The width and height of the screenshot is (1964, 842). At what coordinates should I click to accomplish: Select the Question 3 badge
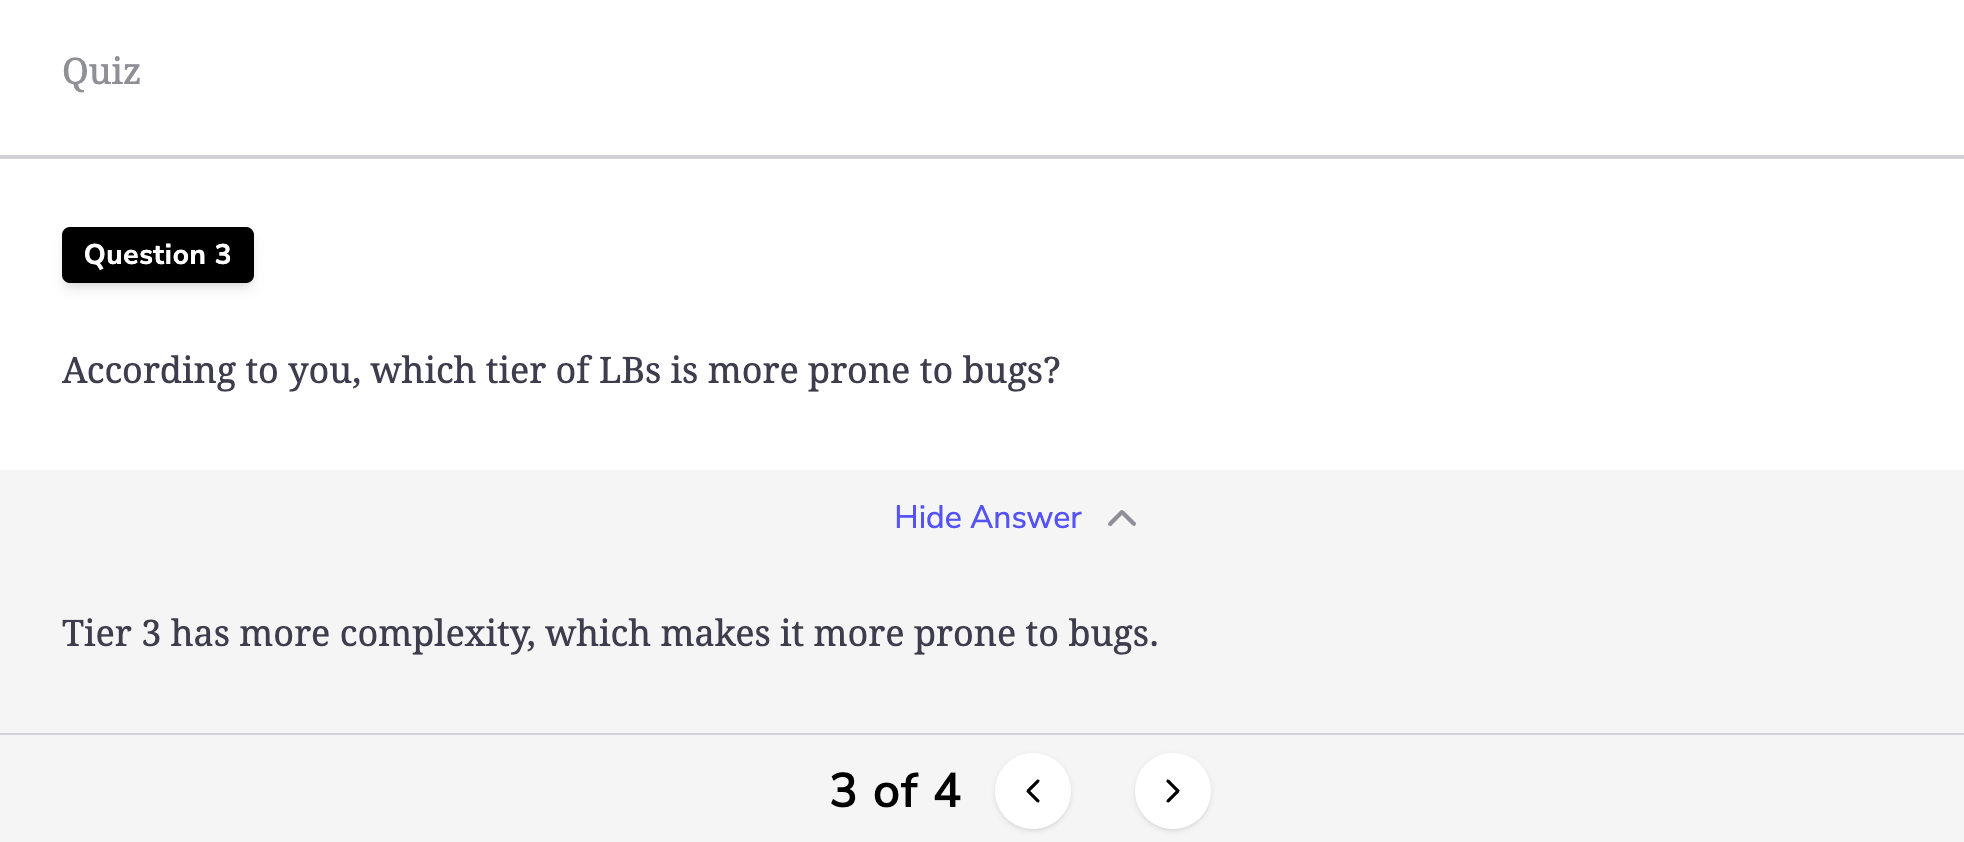coord(158,255)
